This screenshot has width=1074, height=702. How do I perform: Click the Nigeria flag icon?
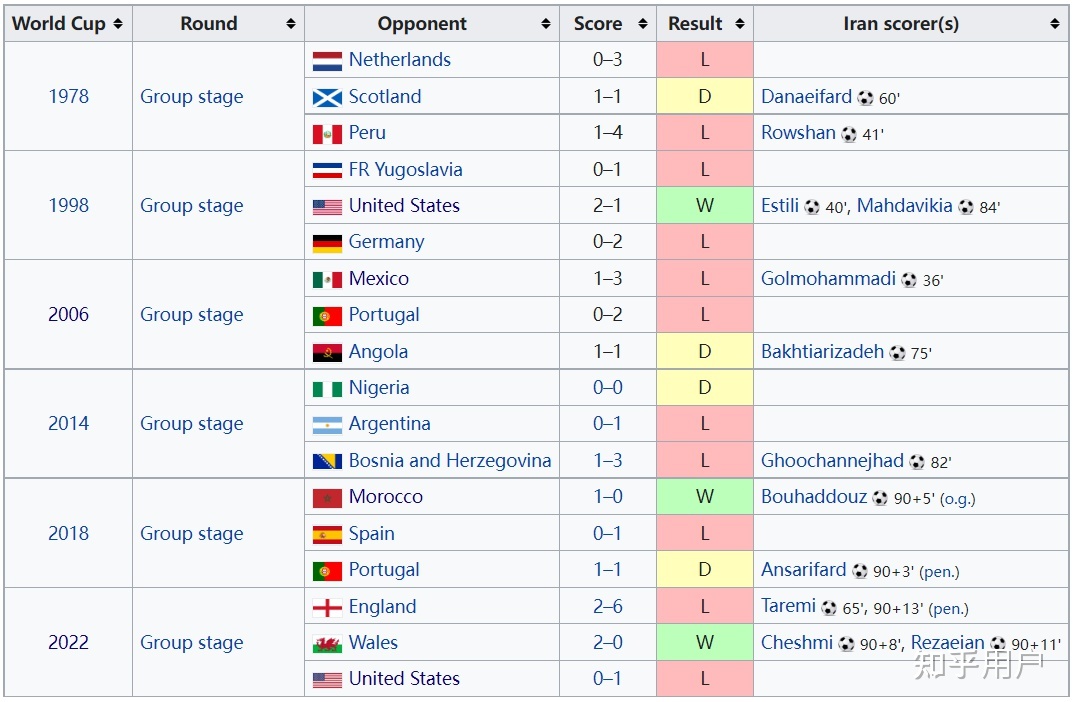[x=327, y=389]
